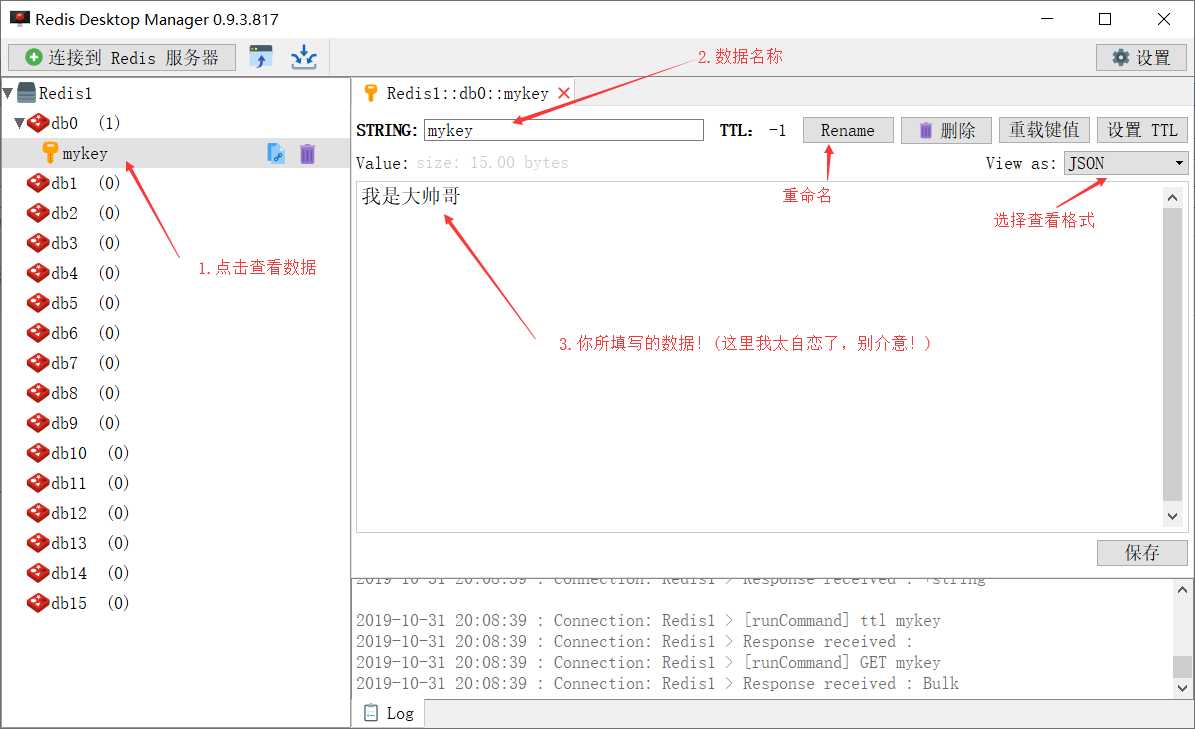Maximize the Redis Desktop Manager window
This screenshot has height=729, width=1195.
coord(1105,19)
